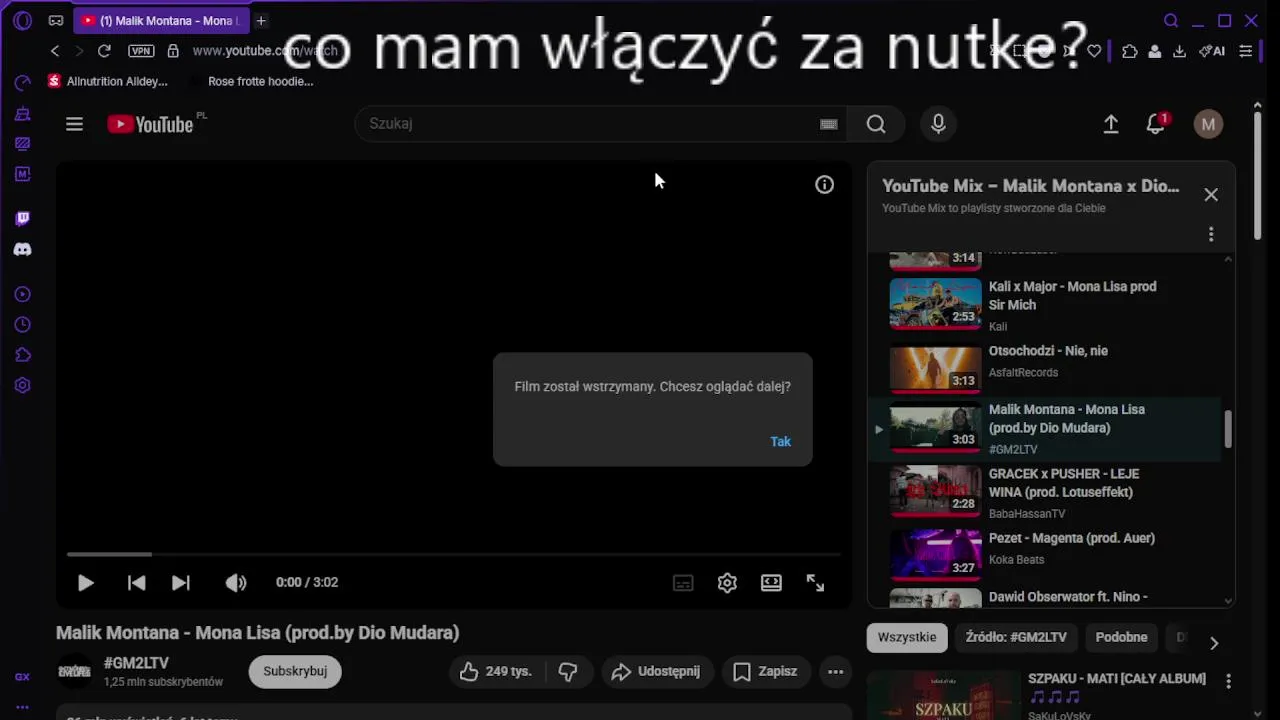Open tab search magnifier

pyautogui.click(x=1171, y=20)
